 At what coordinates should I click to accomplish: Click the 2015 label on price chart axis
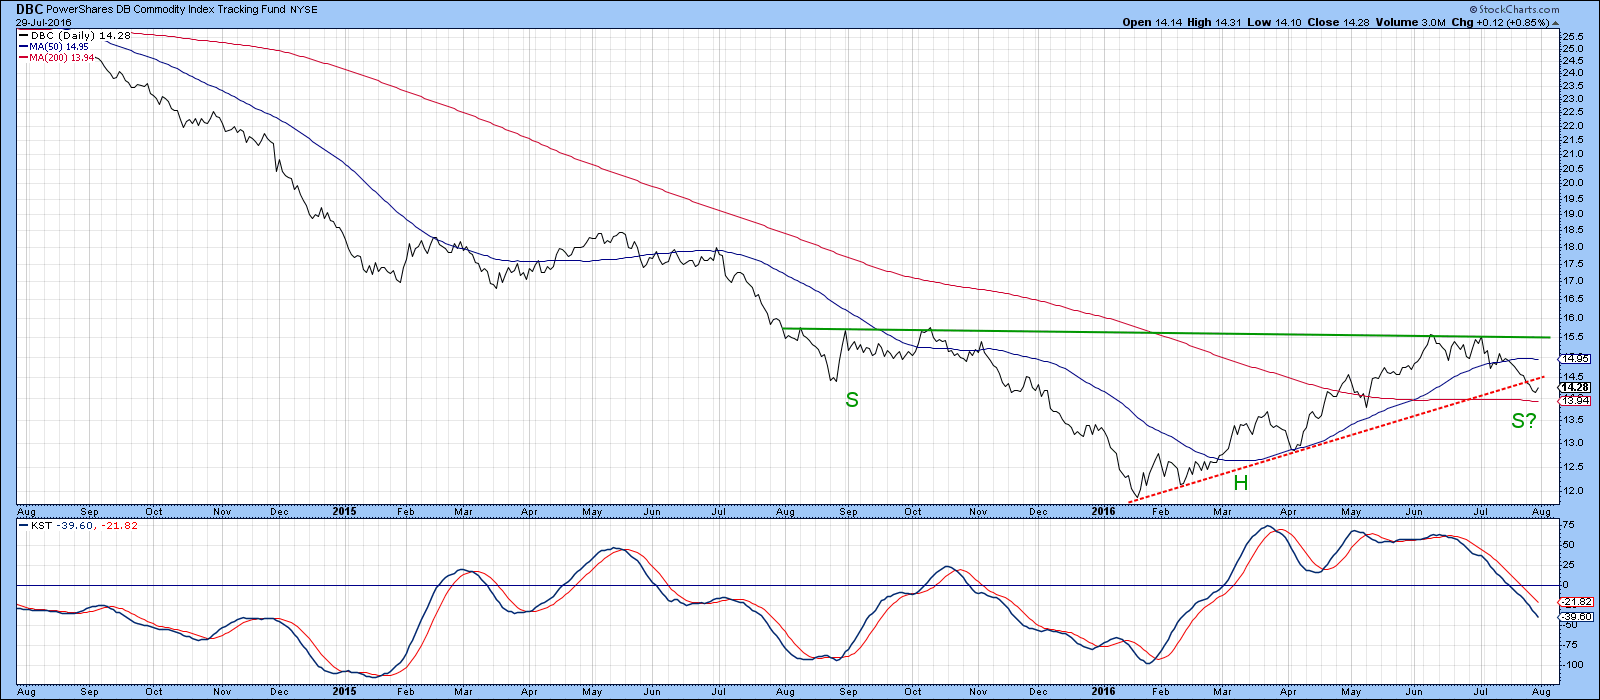tap(344, 511)
